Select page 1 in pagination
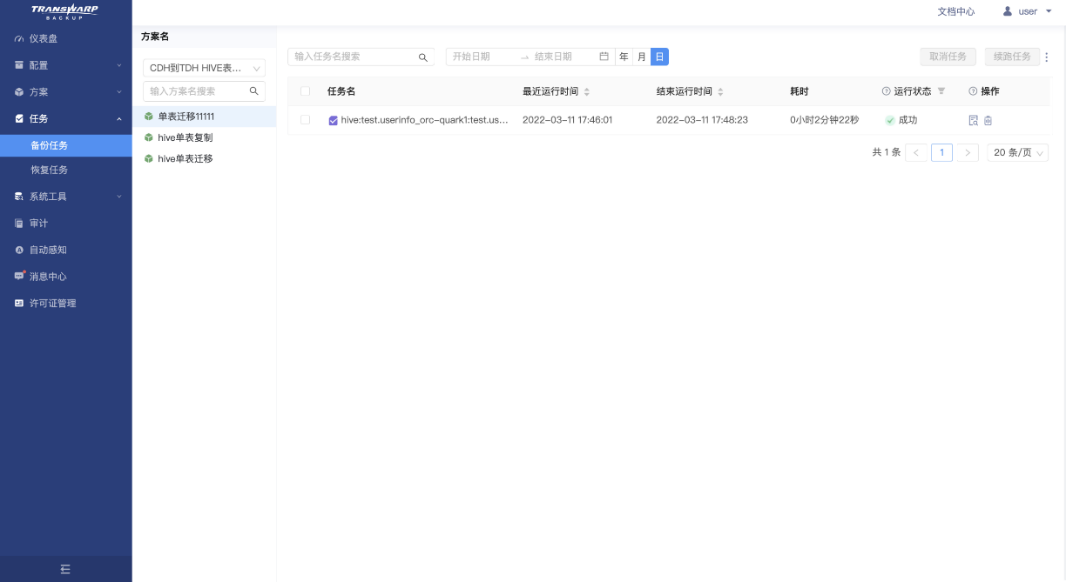Viewport: 1067px width, 582px height. [942, 152]
